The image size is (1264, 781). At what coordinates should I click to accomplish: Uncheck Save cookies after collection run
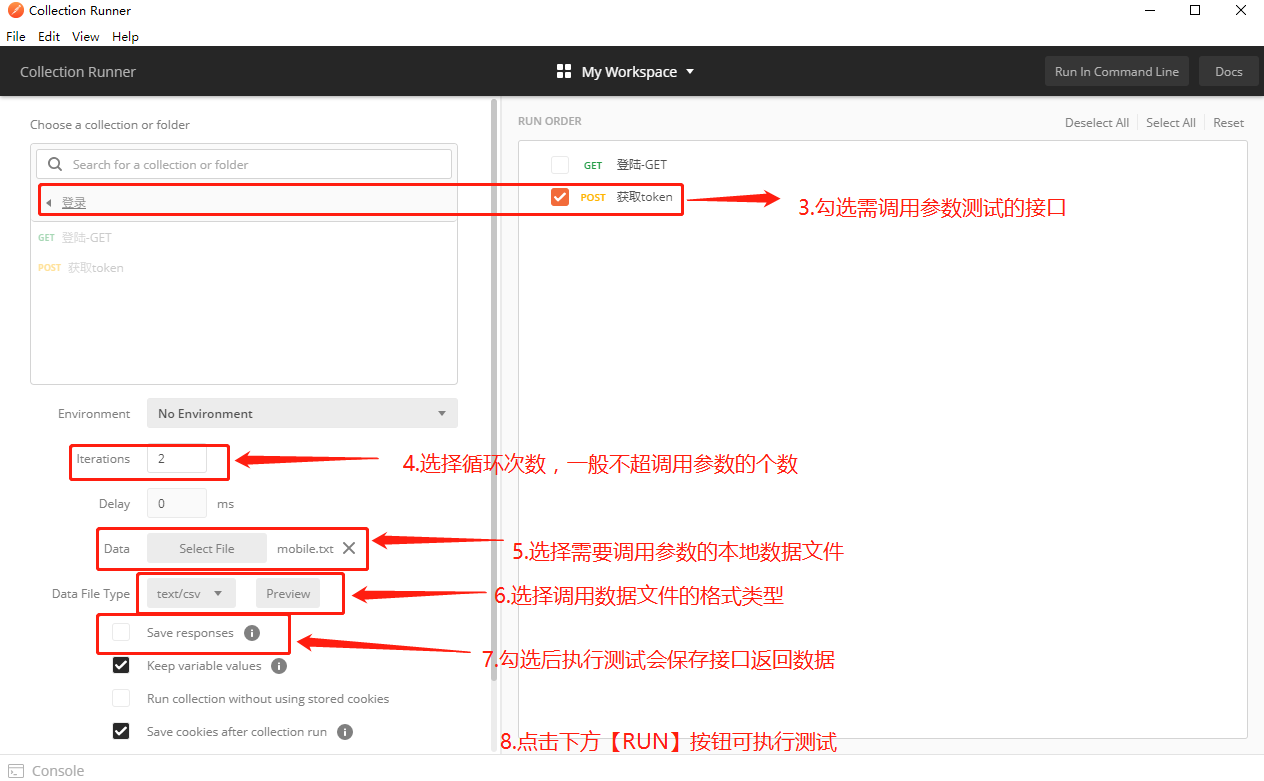(121, 731)
